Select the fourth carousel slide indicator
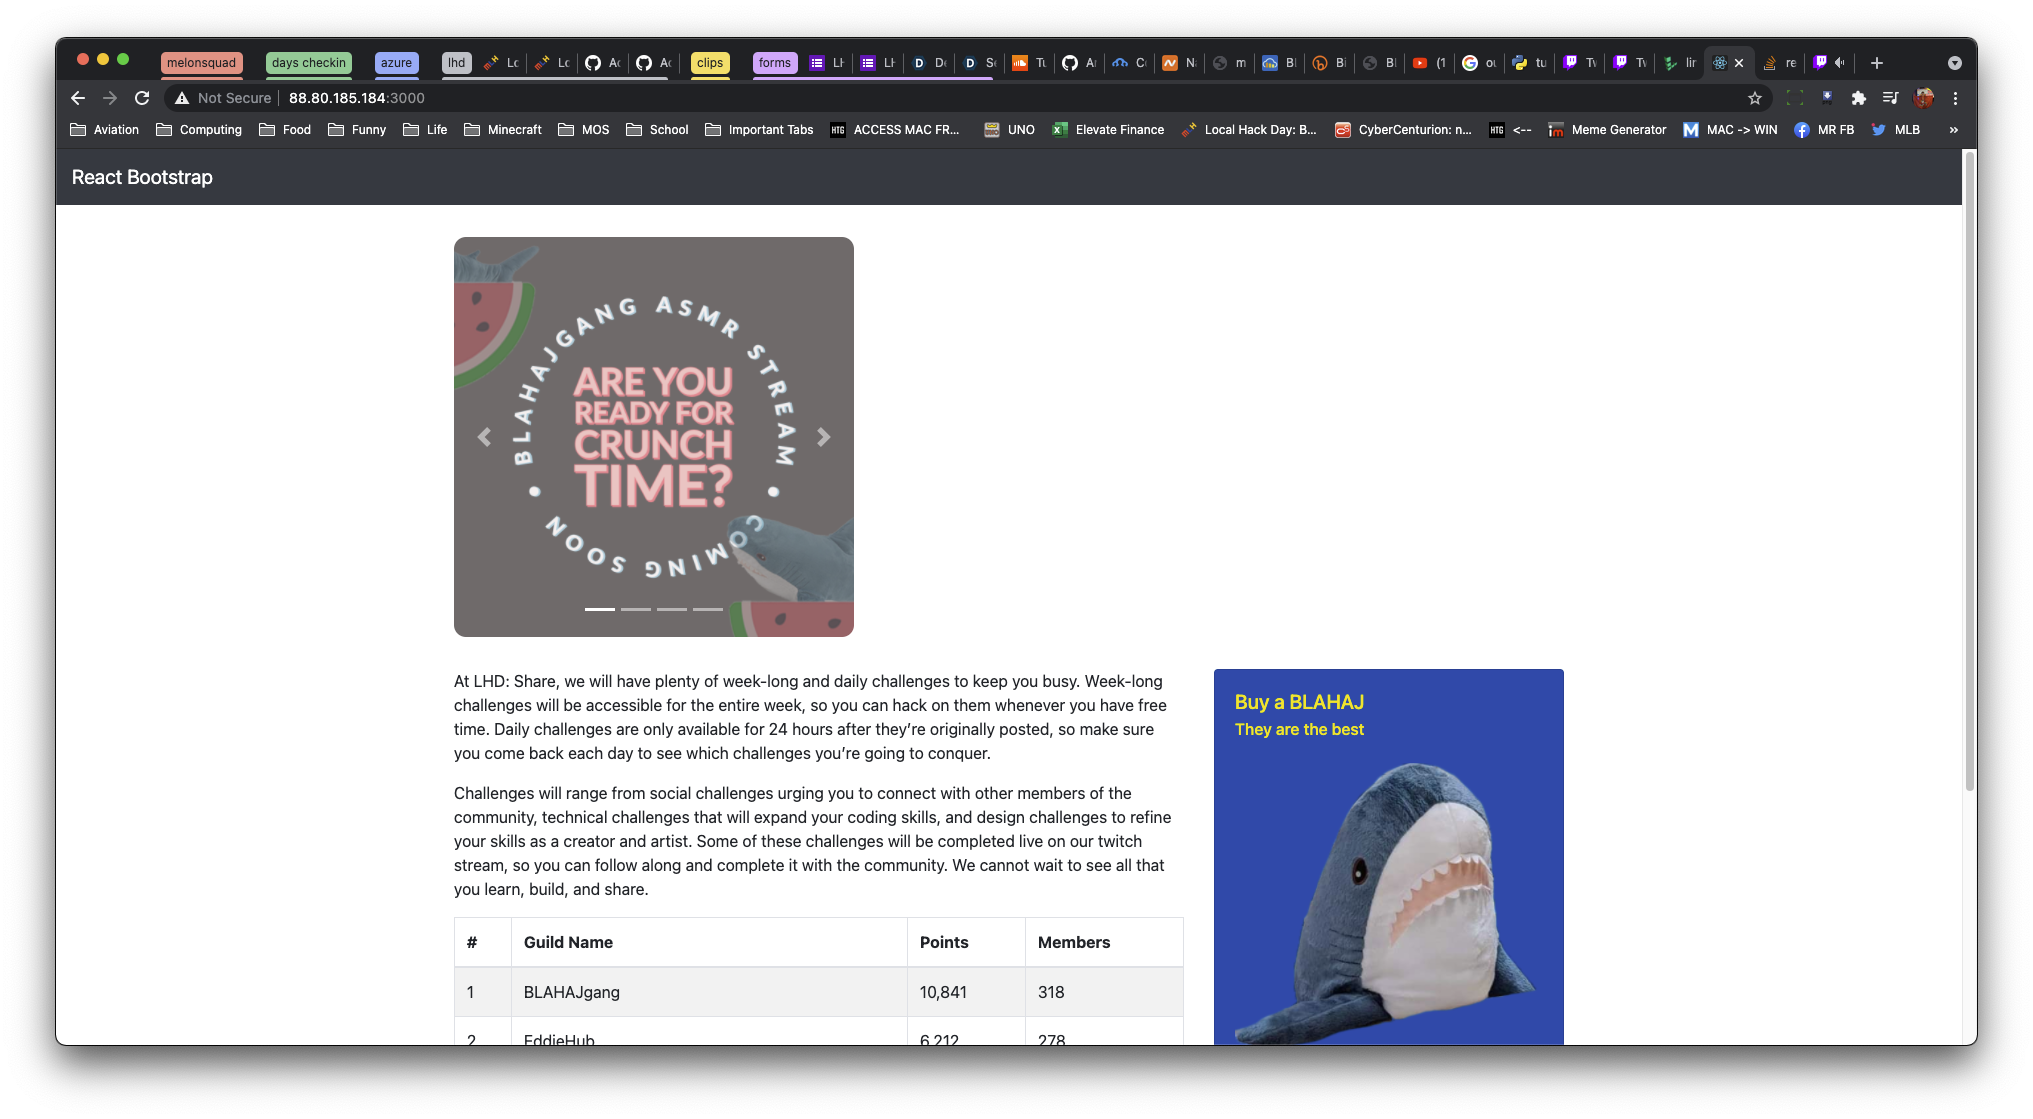2033x1119 pixels. coord(708,609)
